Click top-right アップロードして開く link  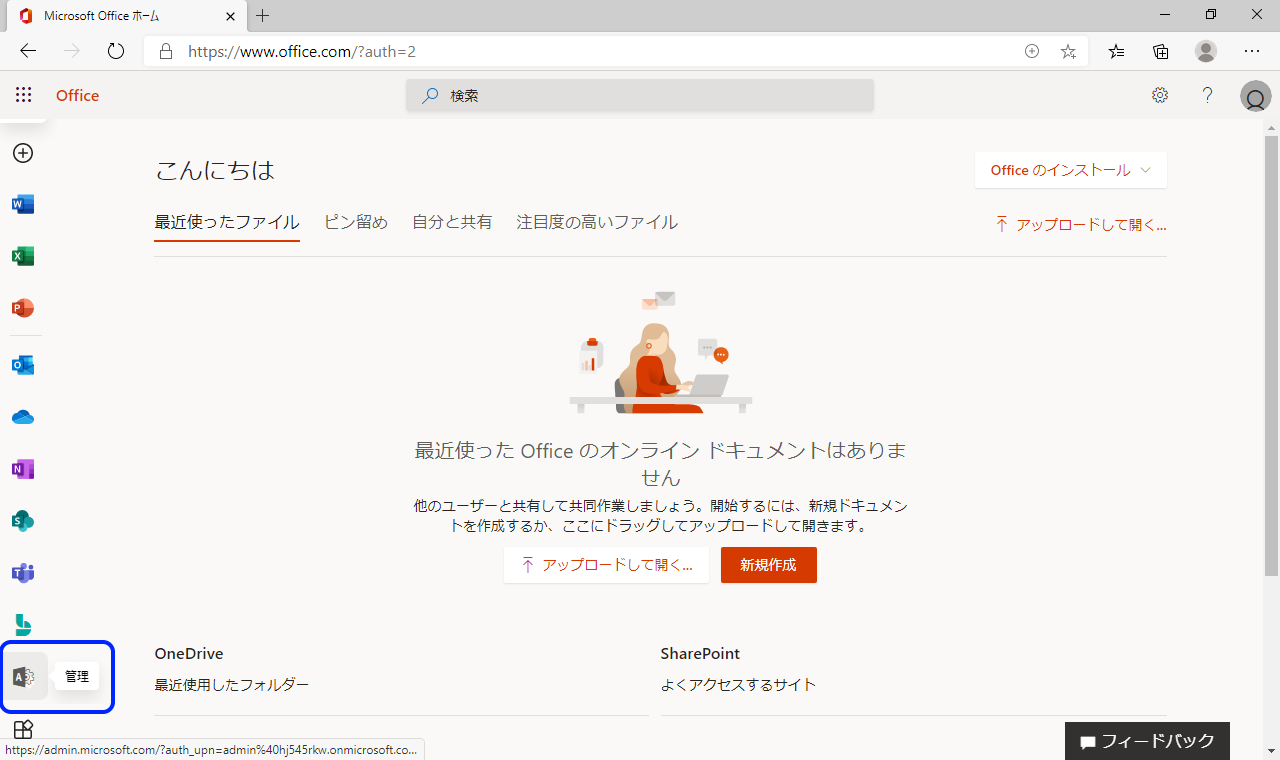pyautogui.click(x=1080, y=225)
